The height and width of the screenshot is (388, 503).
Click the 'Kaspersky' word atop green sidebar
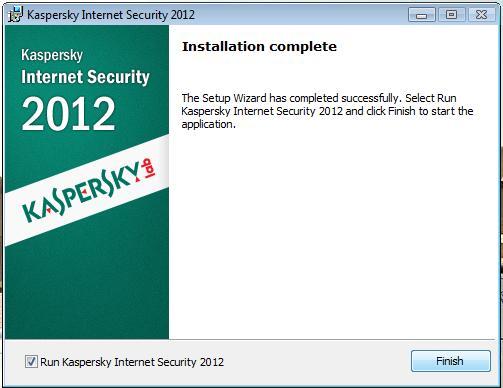(x=52, y=55)
